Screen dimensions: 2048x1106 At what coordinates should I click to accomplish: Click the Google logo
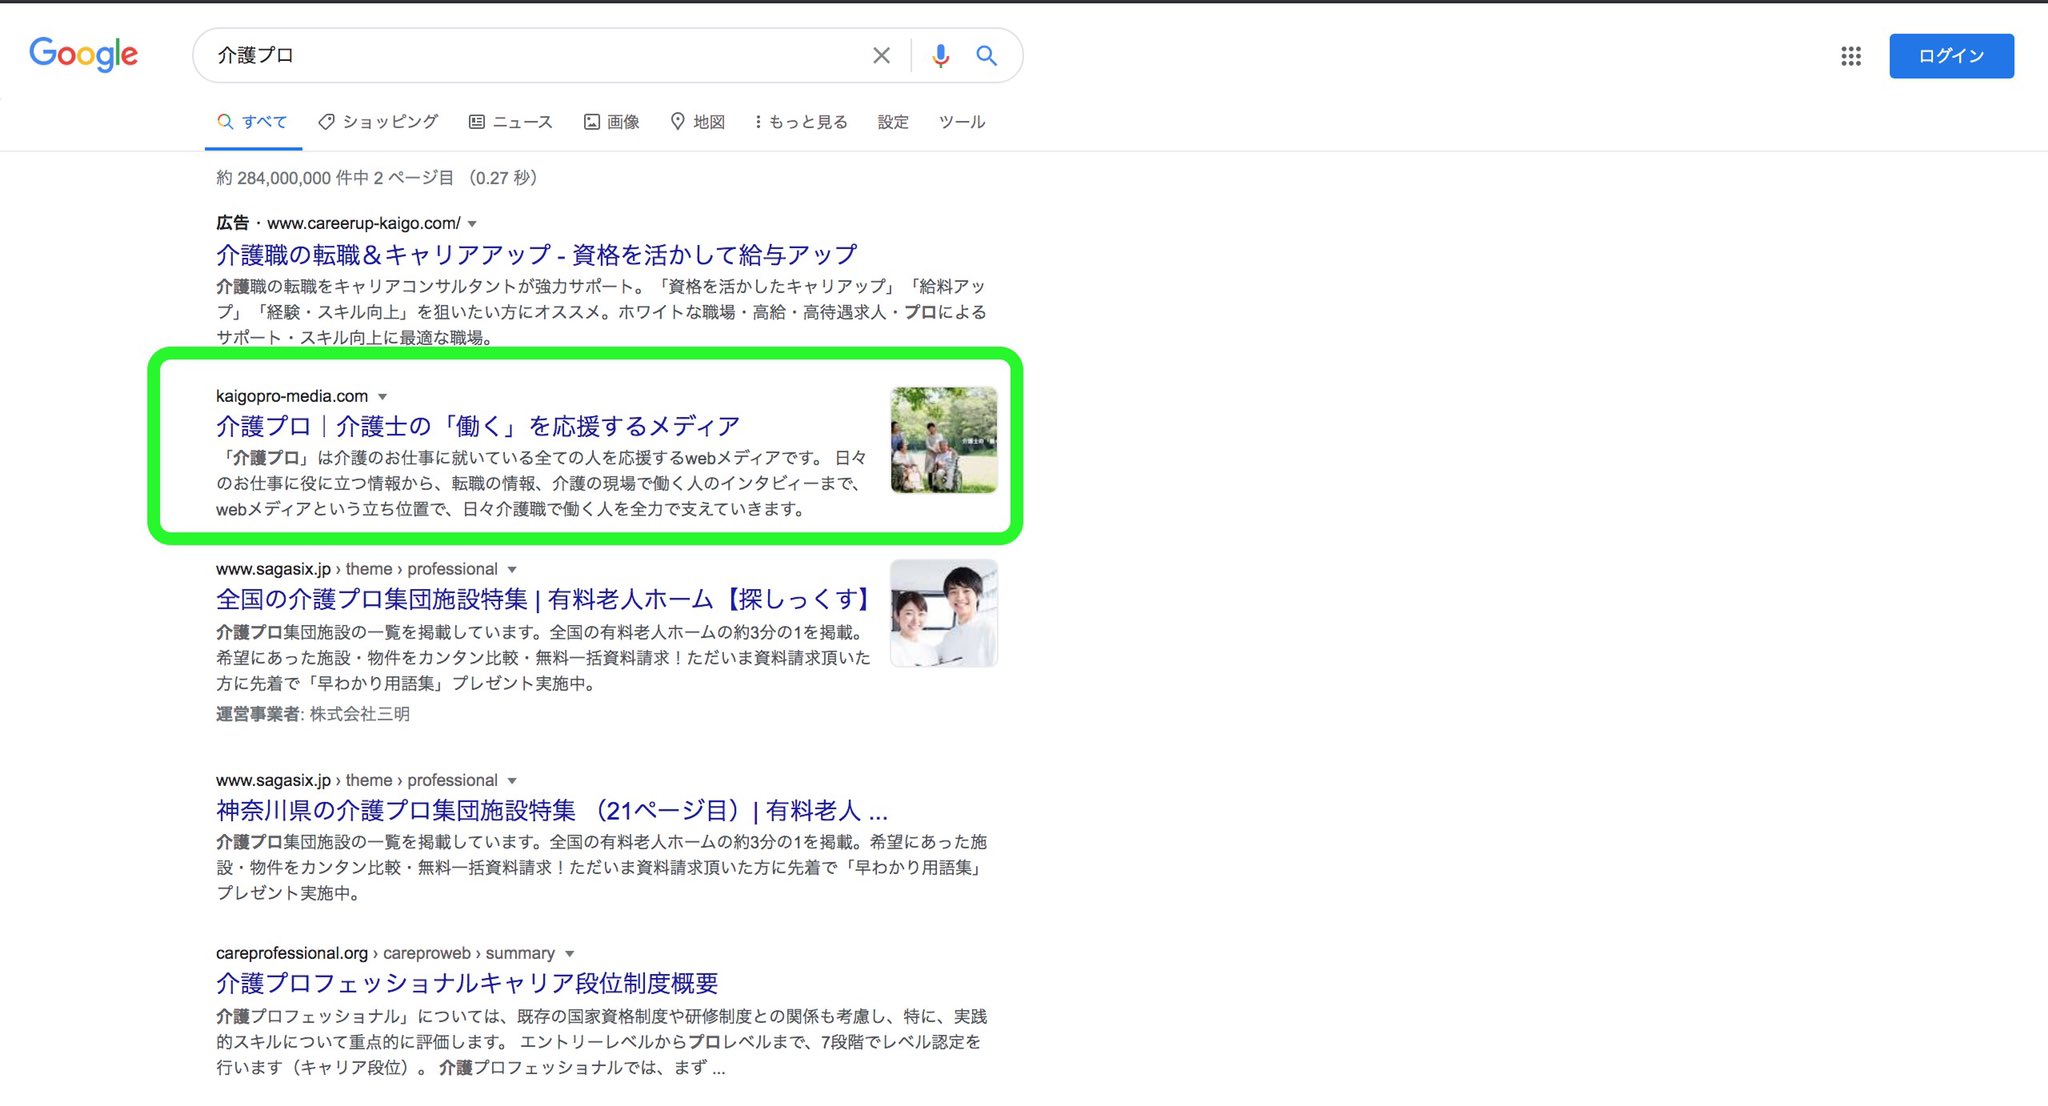(x=83, y=54)
